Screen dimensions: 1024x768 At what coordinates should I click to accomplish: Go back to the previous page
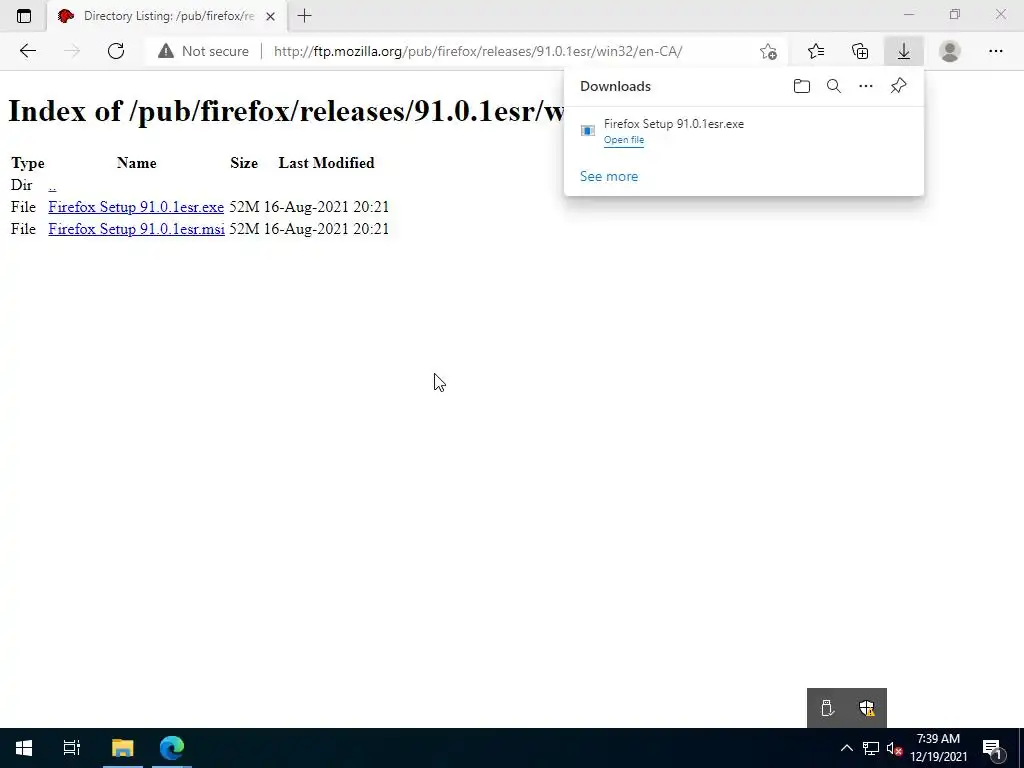27,51
